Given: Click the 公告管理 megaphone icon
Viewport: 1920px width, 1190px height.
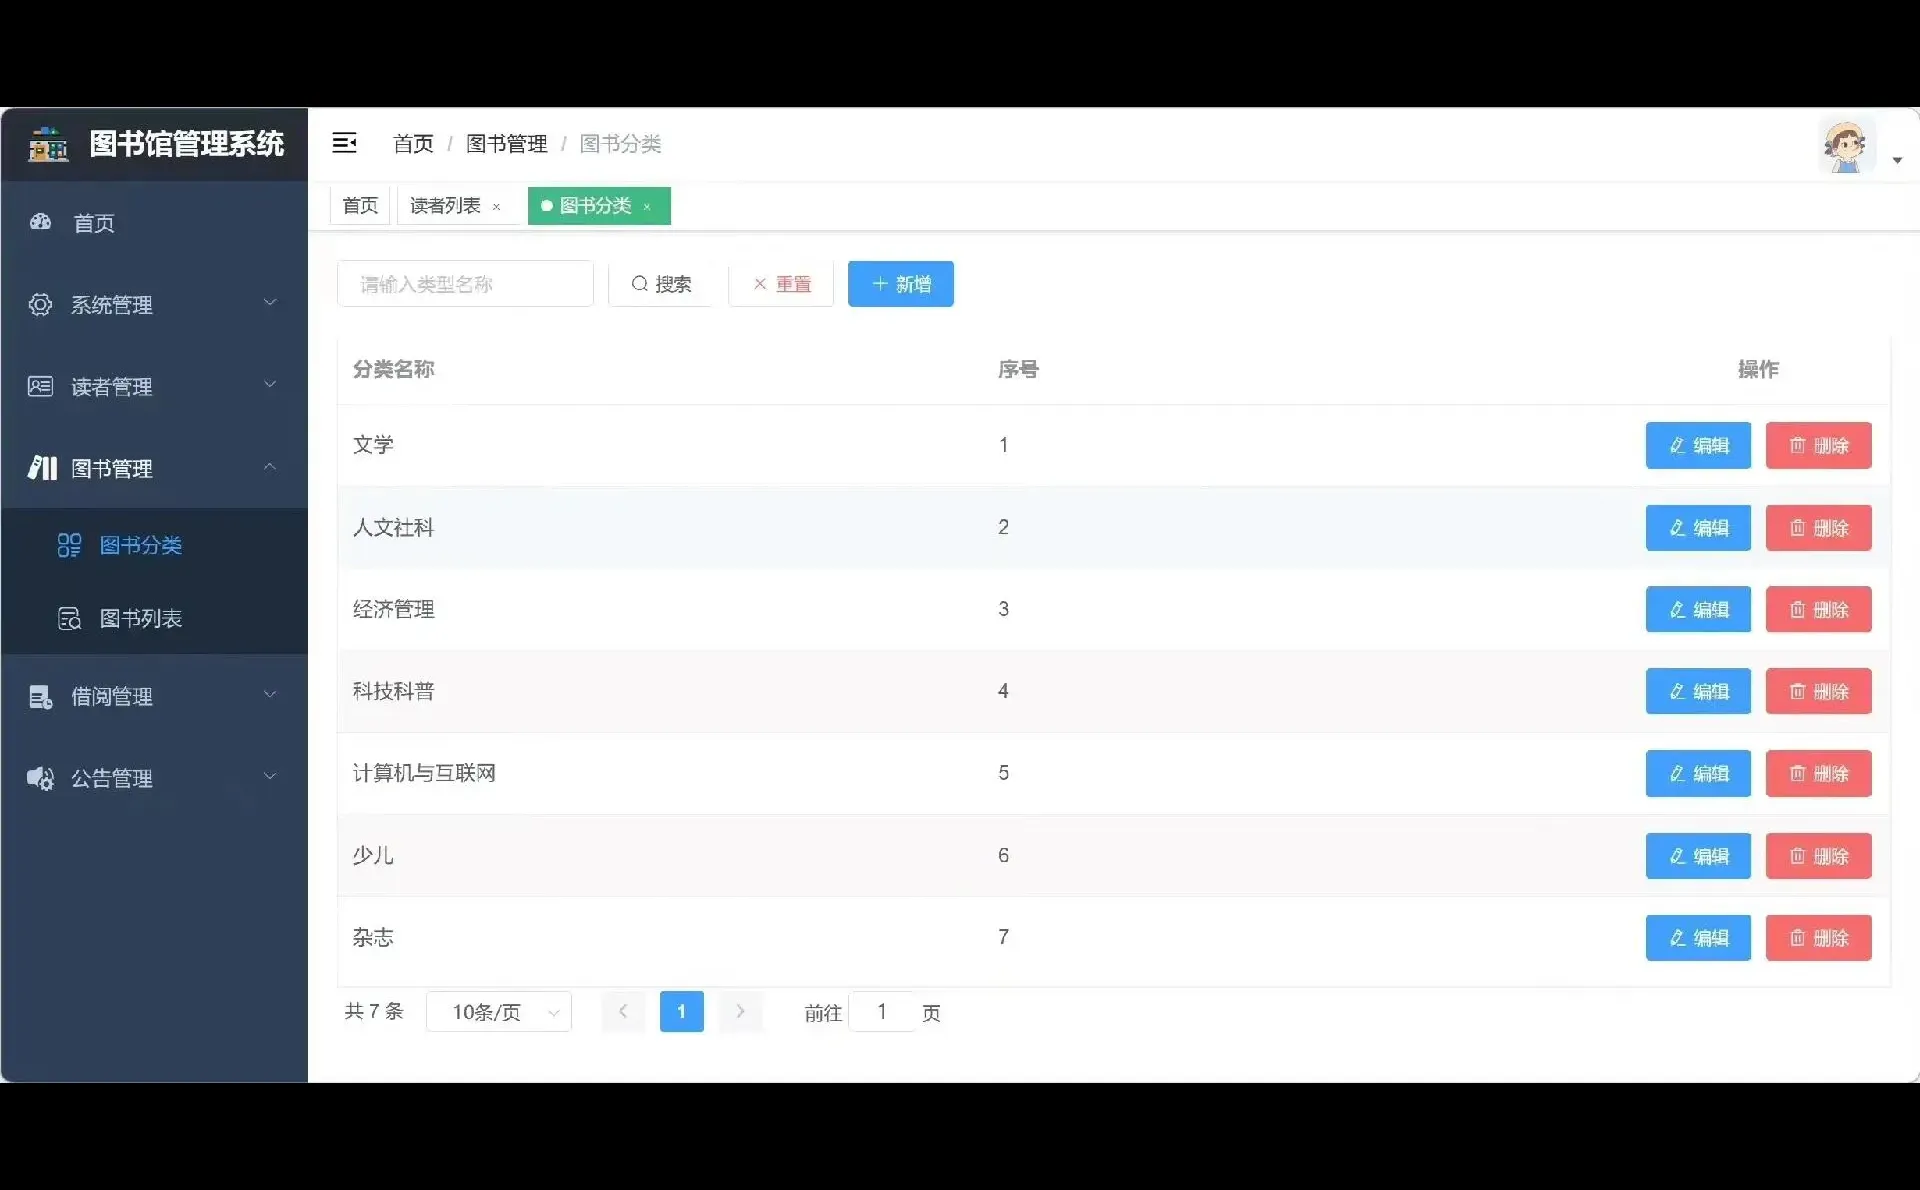Looking at the screenshot, I should (40, 778).
